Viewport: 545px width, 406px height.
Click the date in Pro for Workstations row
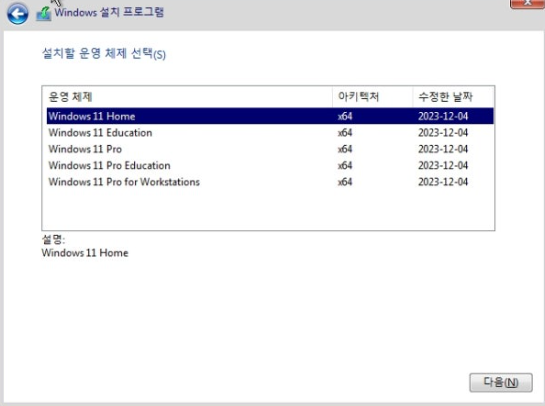coord(443,182)
